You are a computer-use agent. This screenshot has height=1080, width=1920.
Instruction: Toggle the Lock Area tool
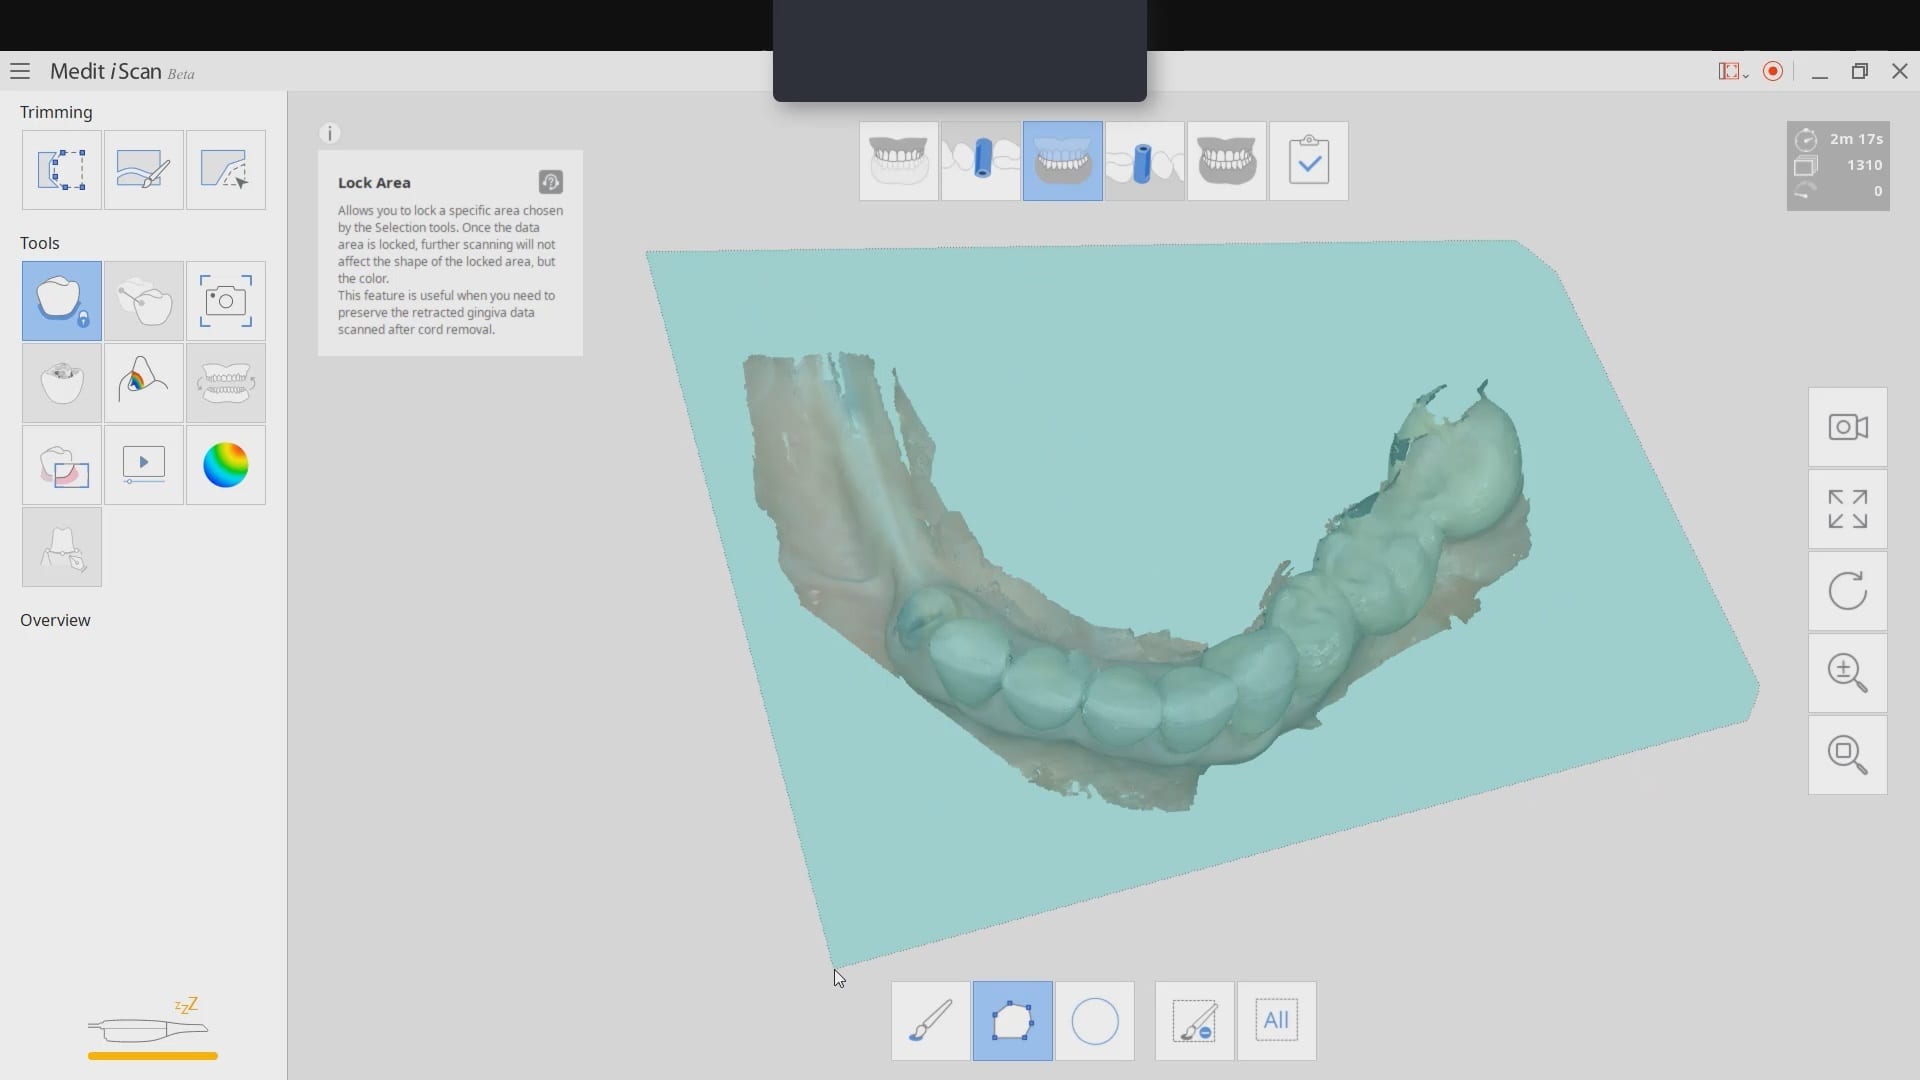pyautogui.click(x=62, y=301)
